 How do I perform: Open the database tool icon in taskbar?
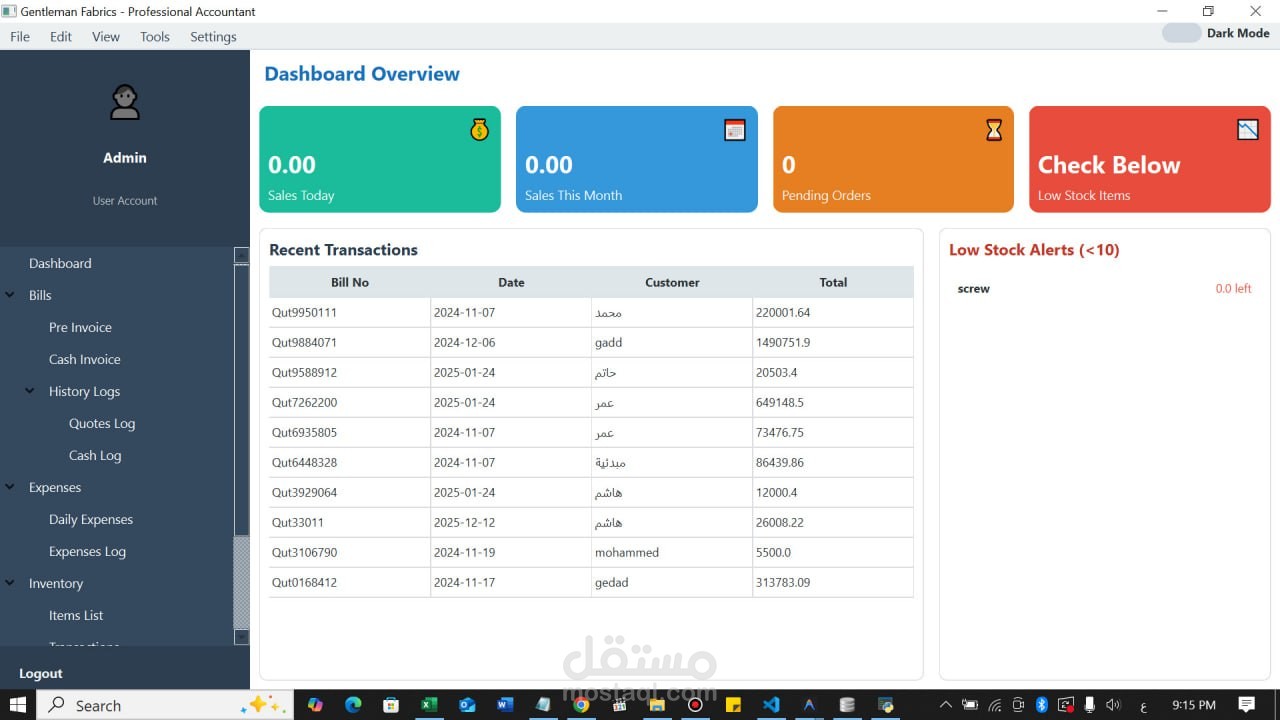click(847, 705)
